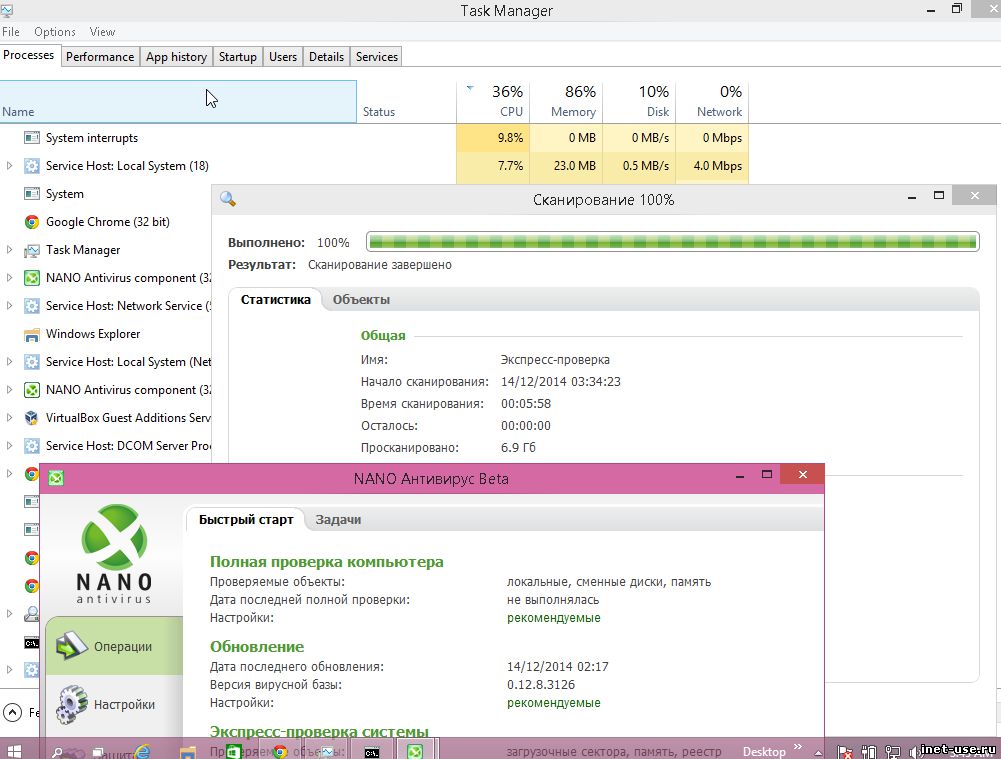The width and height of the screenshot is (1001, 759).
Task: Click the Status column header
Action: tap(407, 101)
